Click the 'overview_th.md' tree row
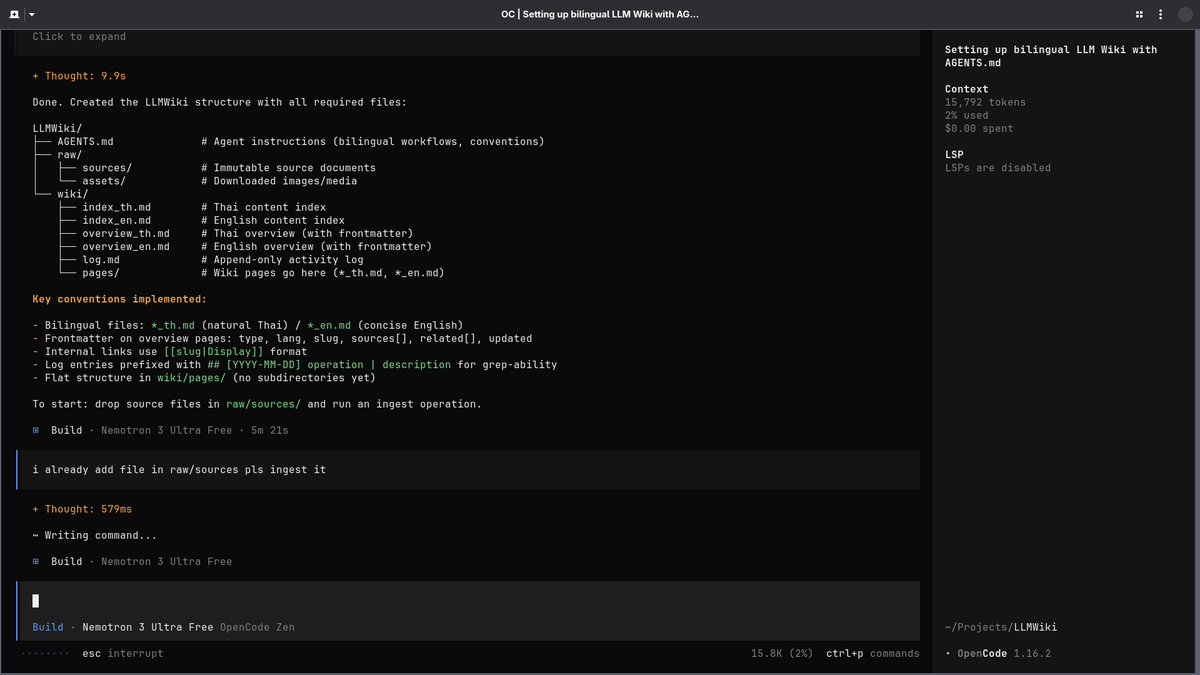This screenshot has width=1200, height=675. (126, 233)
